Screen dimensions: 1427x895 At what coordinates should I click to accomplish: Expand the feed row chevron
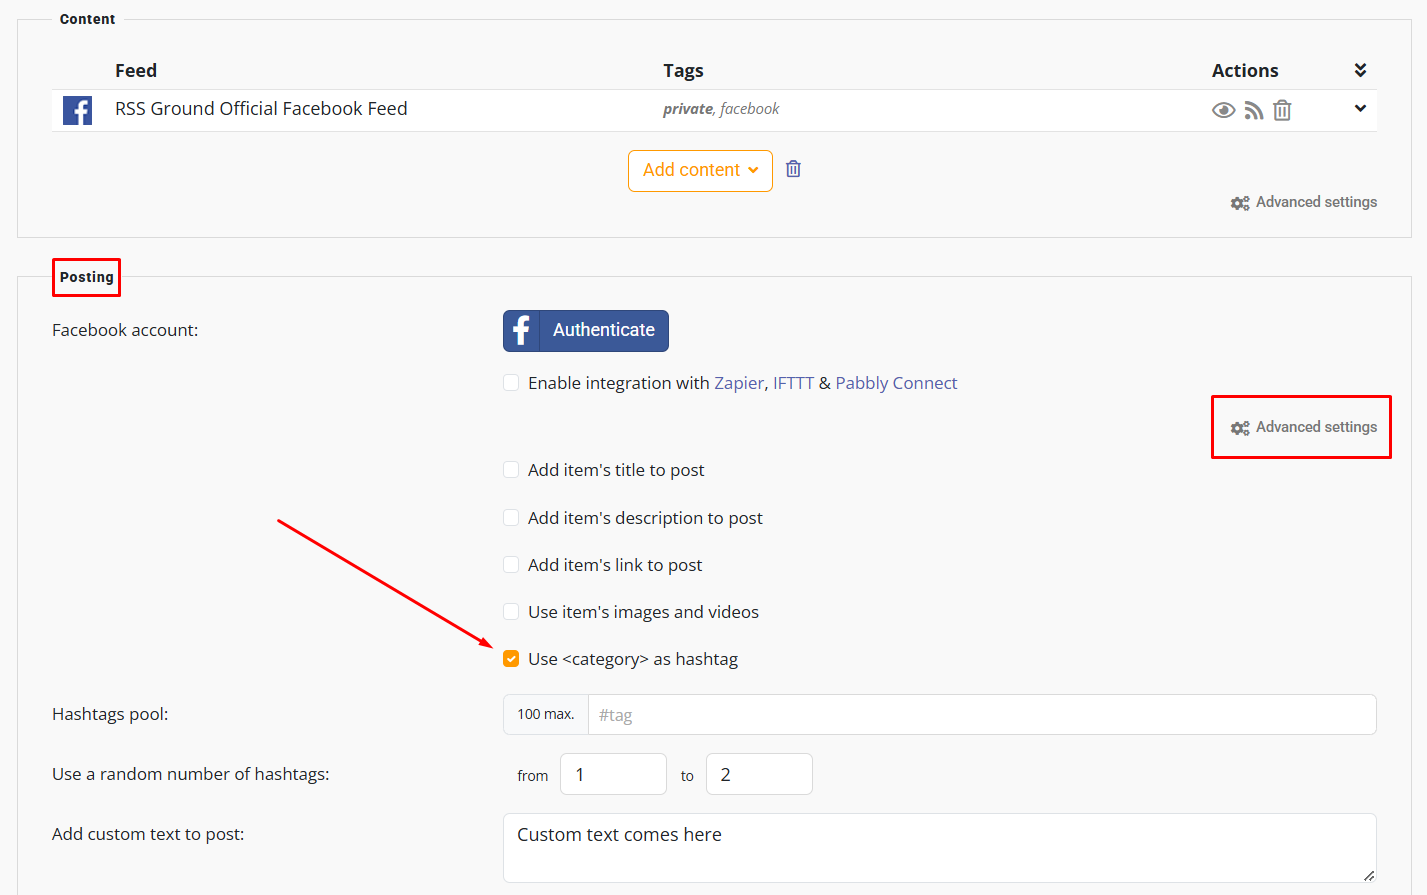[1360, 108]
